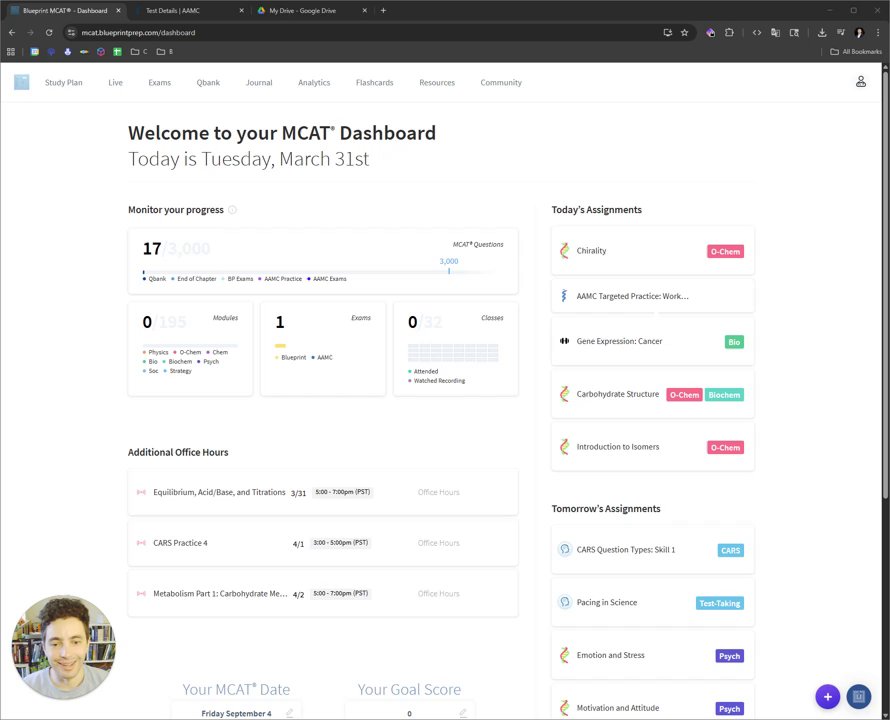Open Chrome profile avatar

[x=859, y=33]
